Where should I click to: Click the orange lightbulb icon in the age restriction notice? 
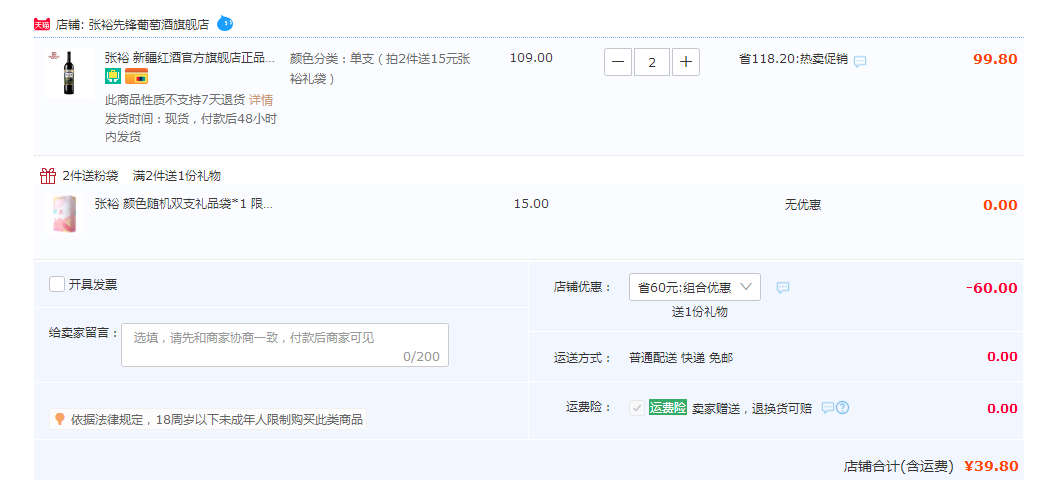59,419
